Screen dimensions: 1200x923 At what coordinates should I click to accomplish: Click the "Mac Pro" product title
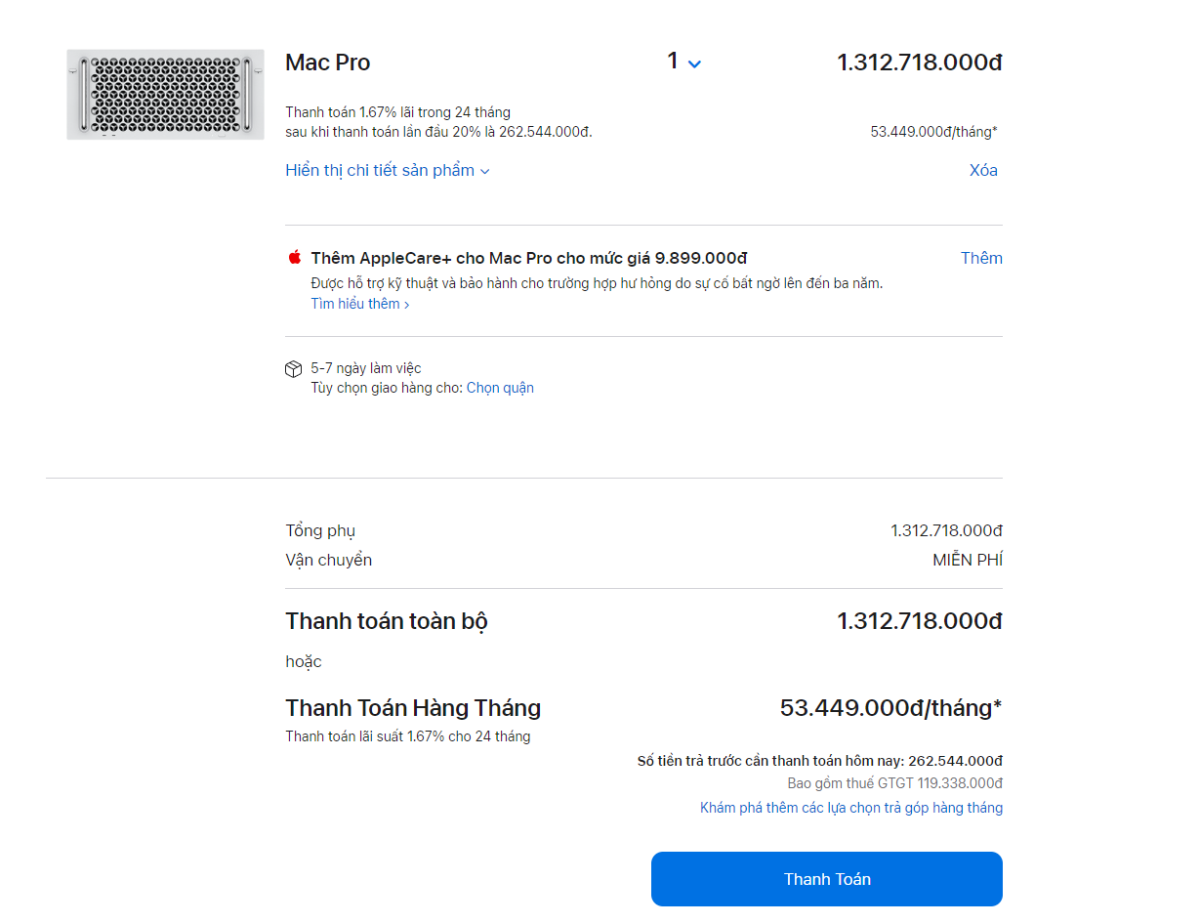[327, 62]
